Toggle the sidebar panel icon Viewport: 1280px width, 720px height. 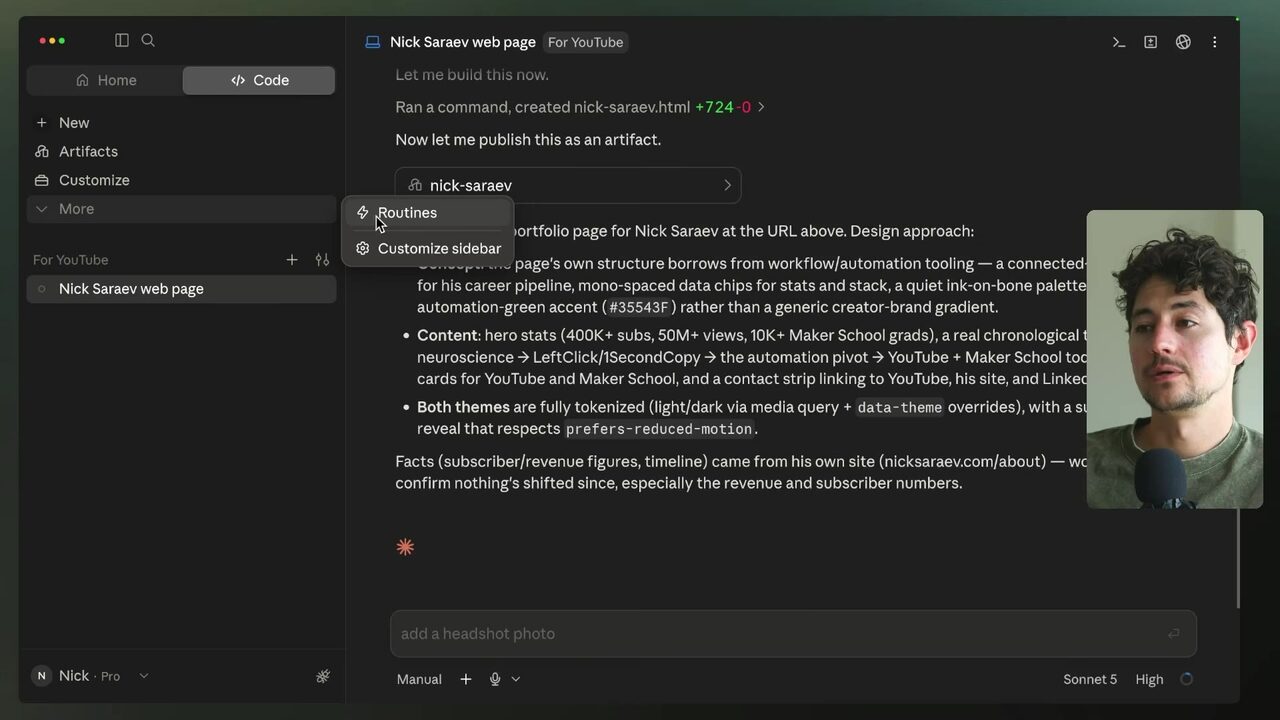point(122,40)
